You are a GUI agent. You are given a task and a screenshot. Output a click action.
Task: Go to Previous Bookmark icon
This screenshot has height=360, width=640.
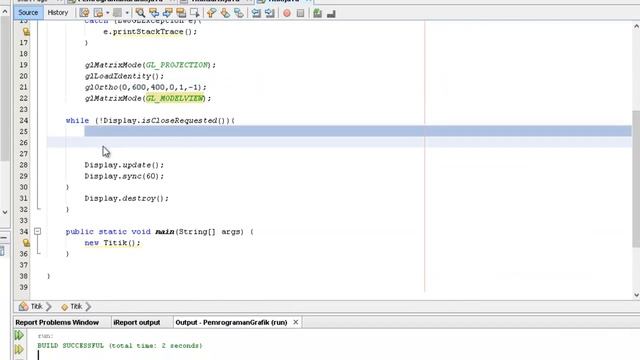(x=211, y=13)
